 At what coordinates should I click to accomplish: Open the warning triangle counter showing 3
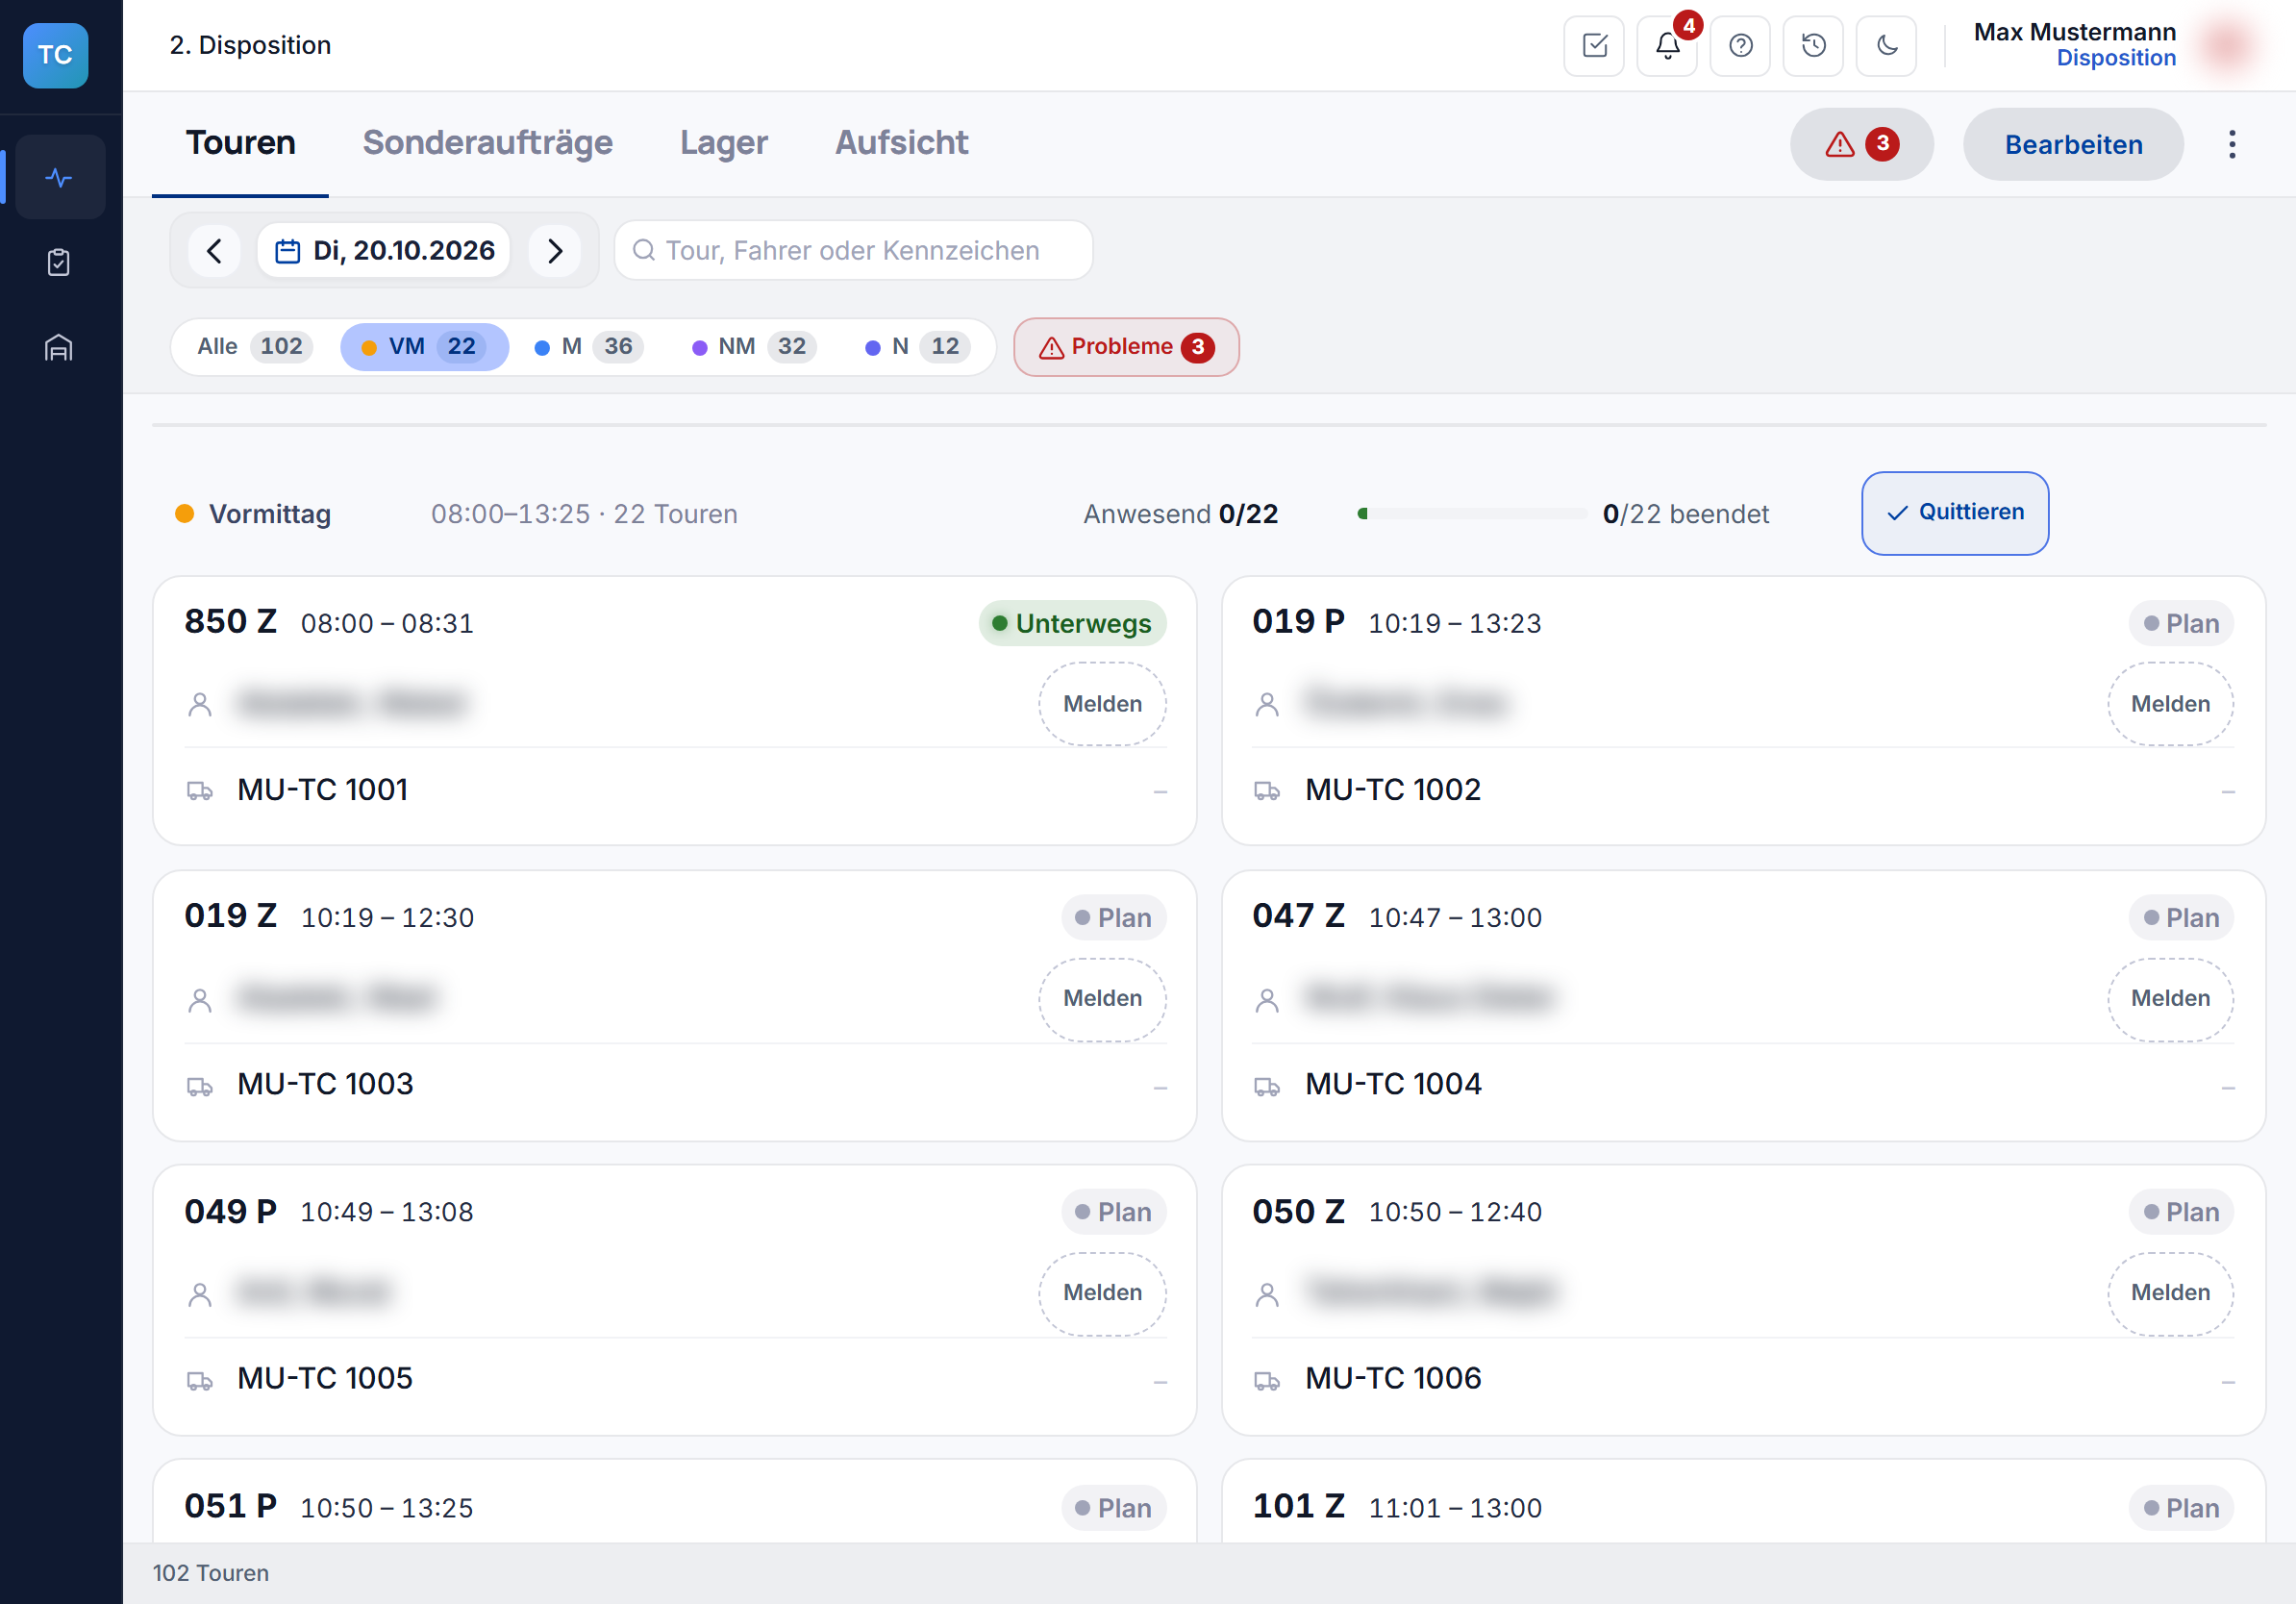1862,144
